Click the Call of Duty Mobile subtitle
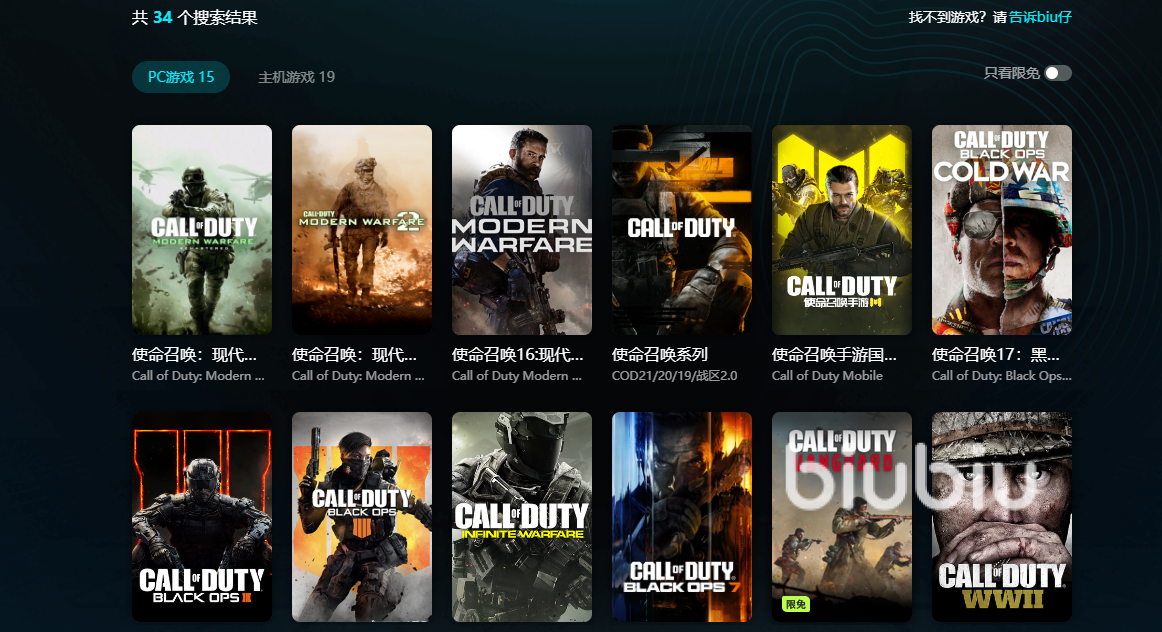The width and height of the screenshot is (1162, 632). coord(827,376)
